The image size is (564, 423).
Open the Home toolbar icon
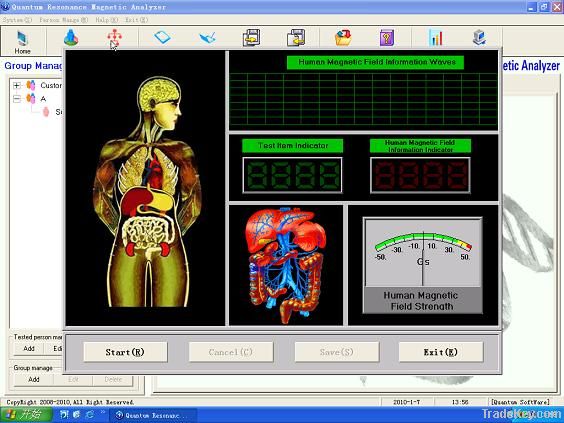coord(22,42)
